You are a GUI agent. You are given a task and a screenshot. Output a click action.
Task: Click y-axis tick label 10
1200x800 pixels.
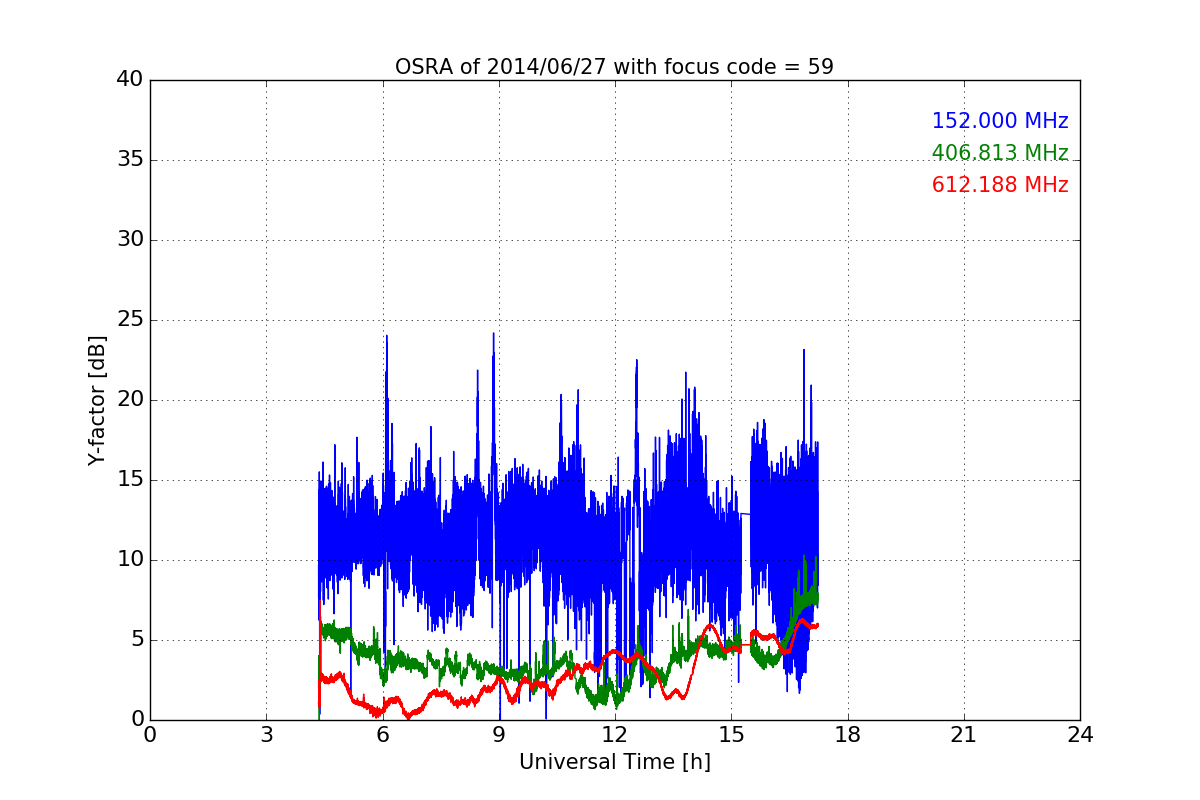point(130,560)
